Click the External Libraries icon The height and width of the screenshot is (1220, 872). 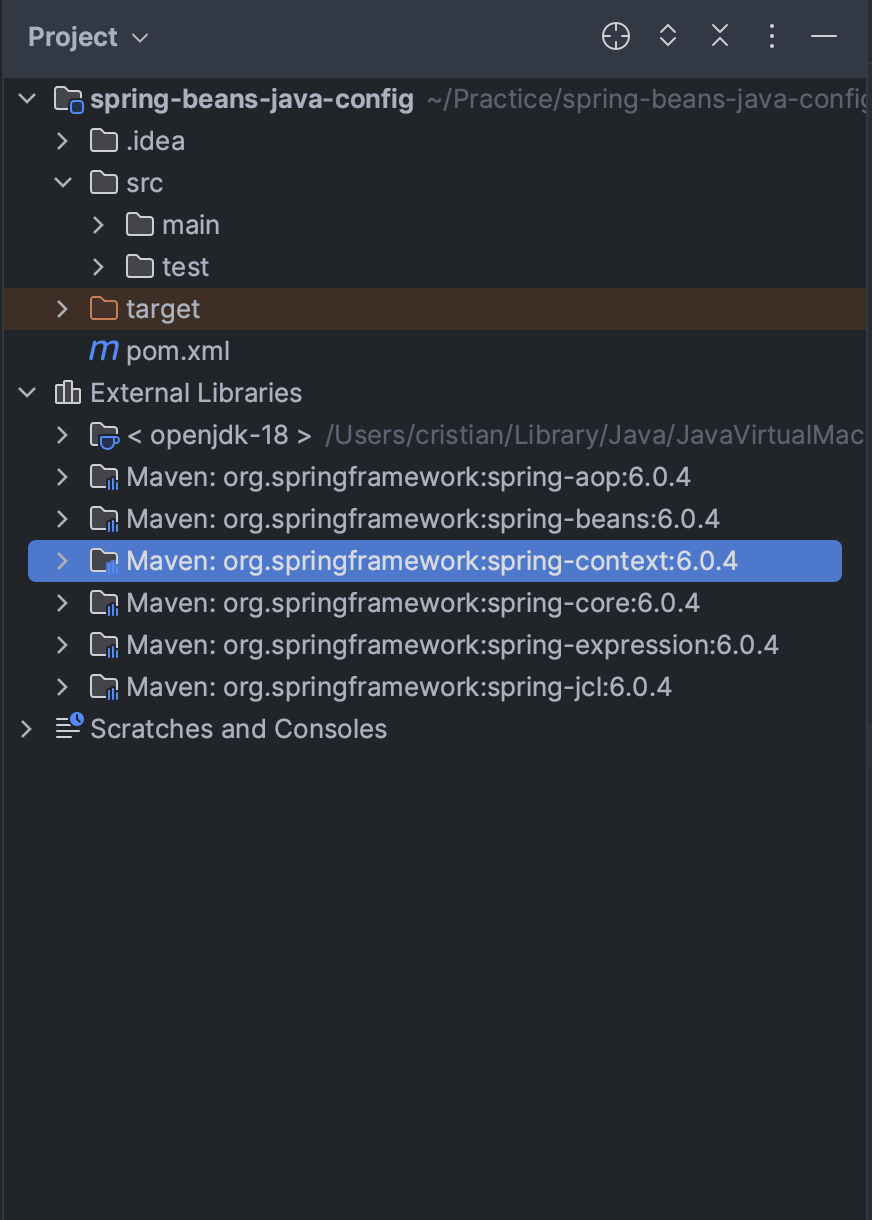pyautogui.click(x=68, y=393)
